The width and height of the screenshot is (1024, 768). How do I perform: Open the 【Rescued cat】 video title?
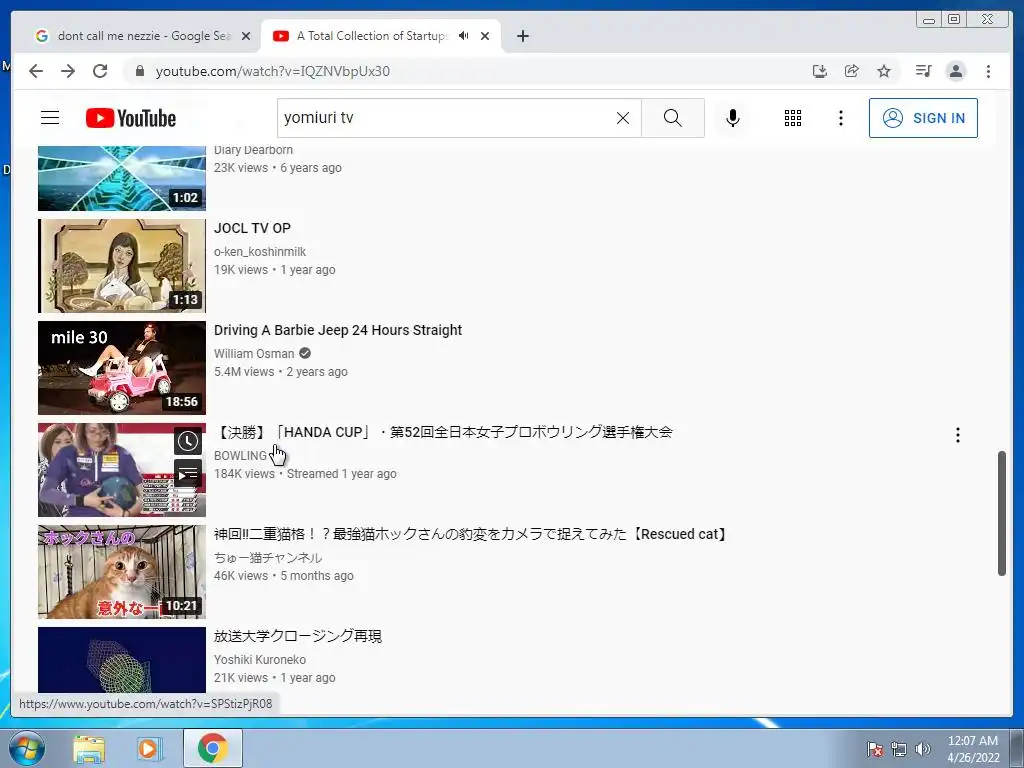tap(472, 534)
